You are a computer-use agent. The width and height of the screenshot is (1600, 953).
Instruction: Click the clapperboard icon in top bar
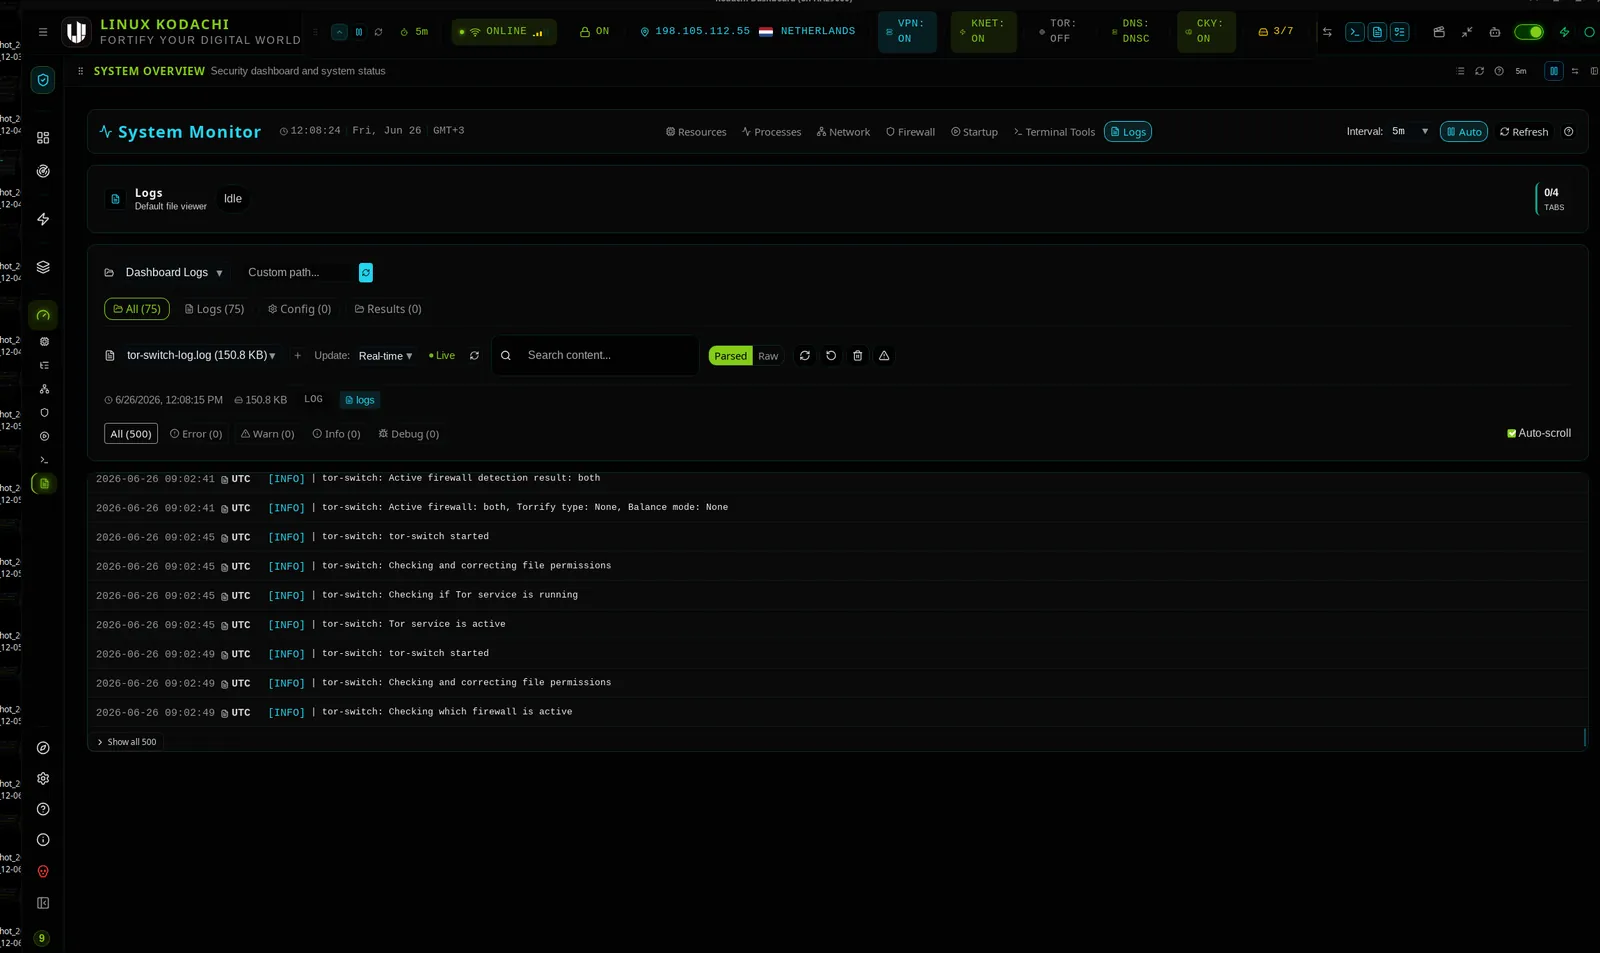pos(1439,32)
